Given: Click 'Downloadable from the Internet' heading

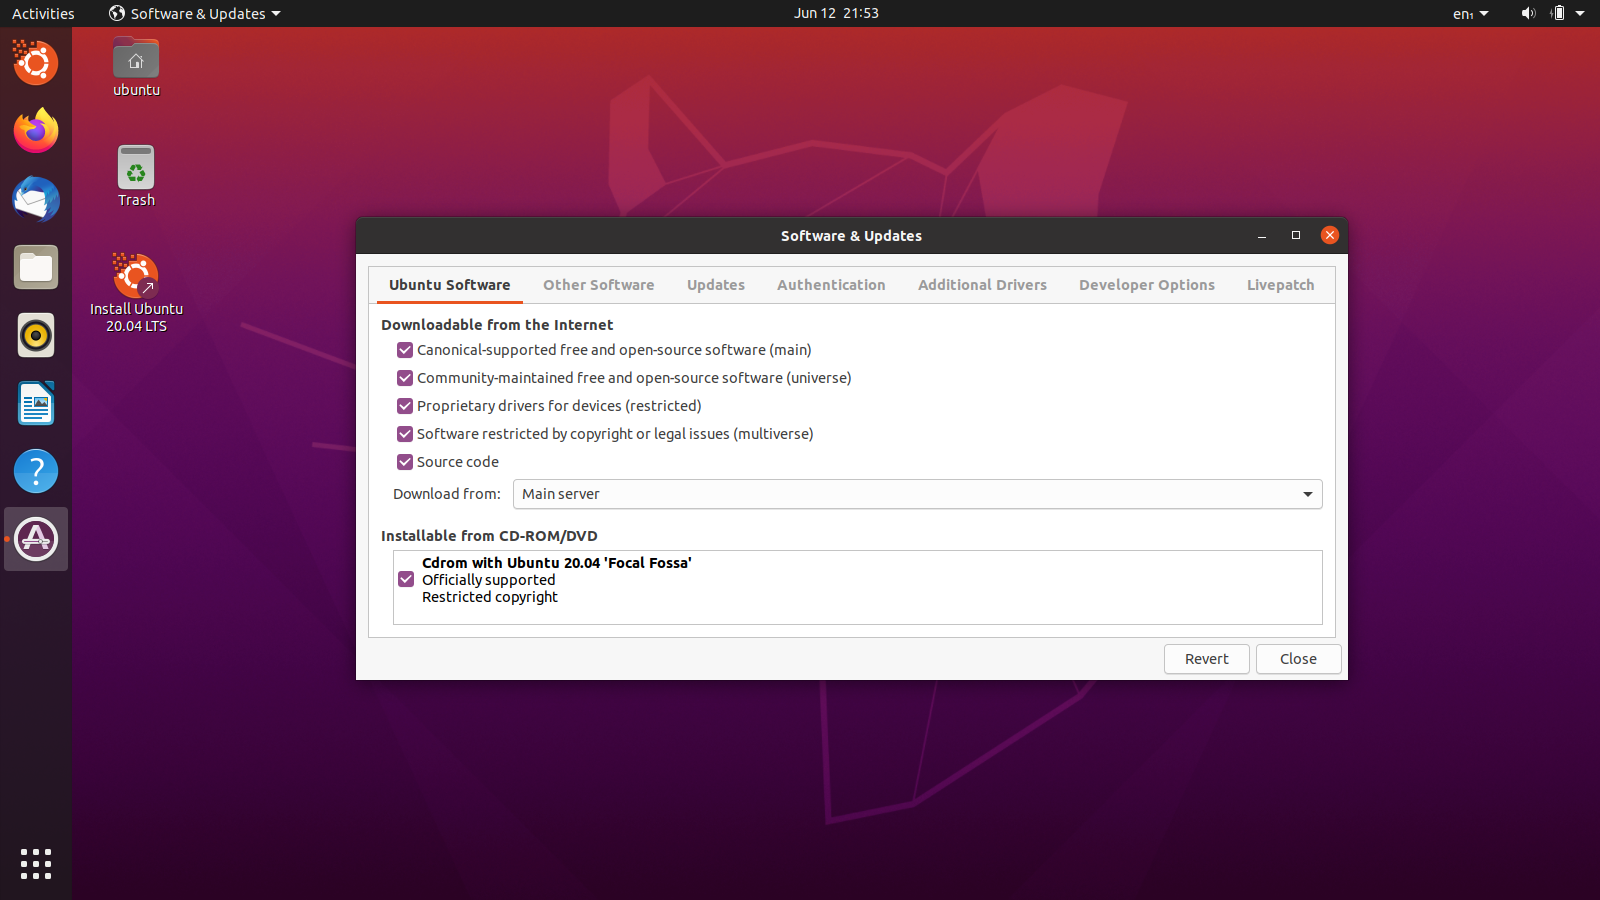Looking at the screenshot, I should [497, 325].
